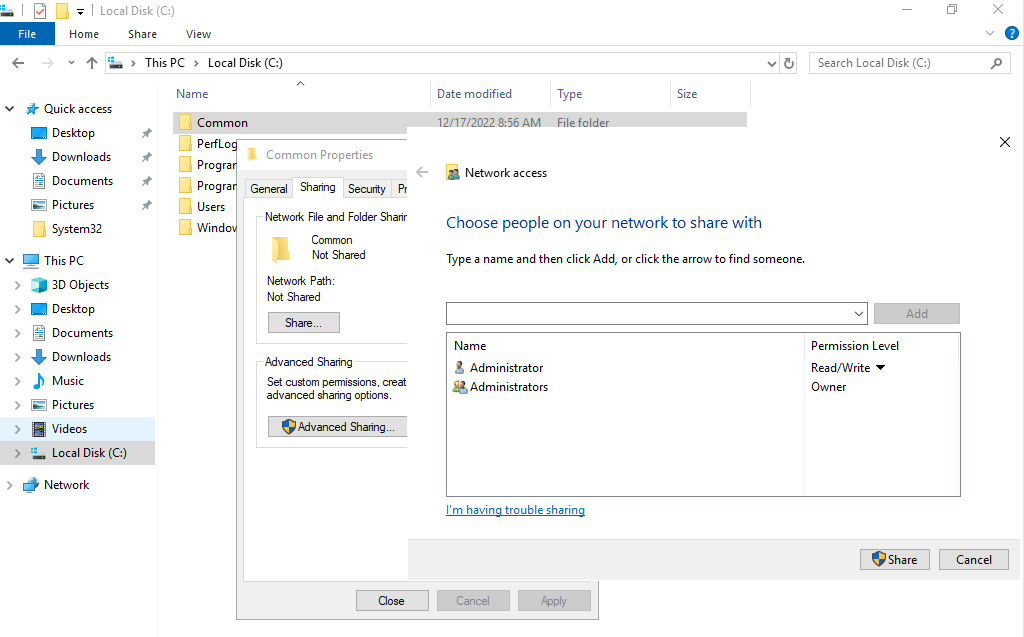The image size is (1024, 637).
Task: Collapse the Quick access tree section
Action: pos(10,109)
